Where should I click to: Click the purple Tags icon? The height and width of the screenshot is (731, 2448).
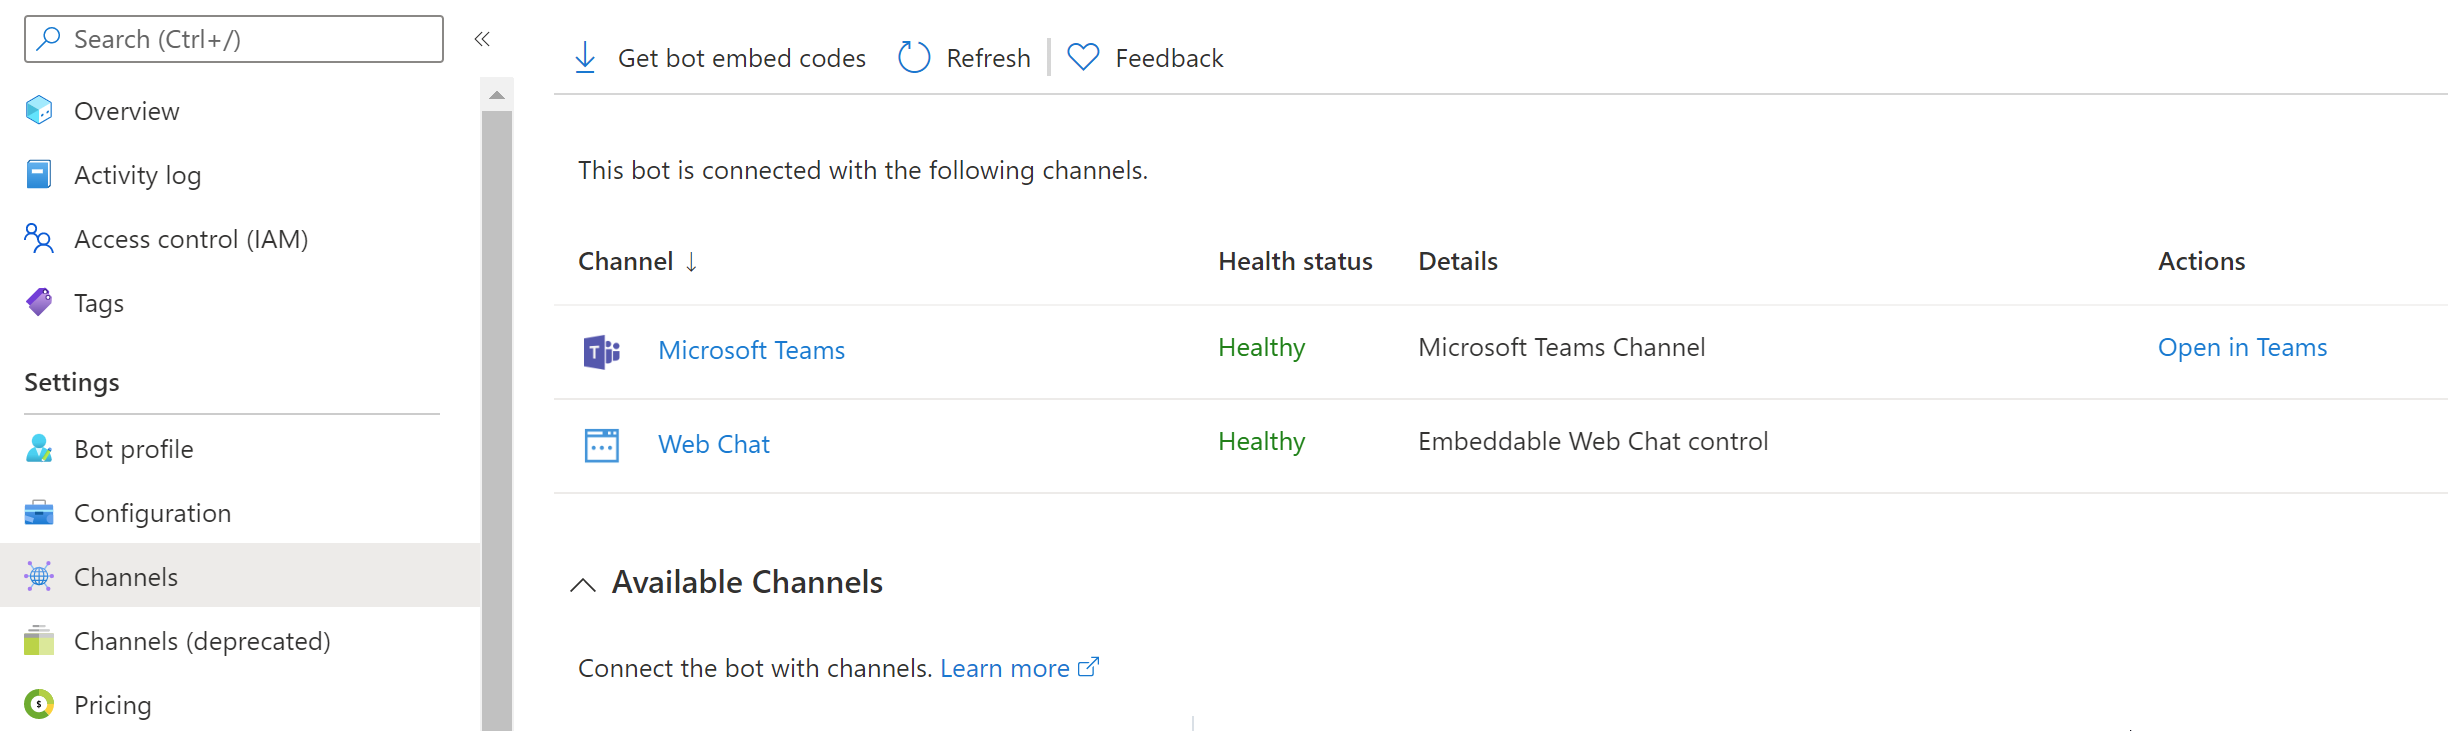[39, 302]
